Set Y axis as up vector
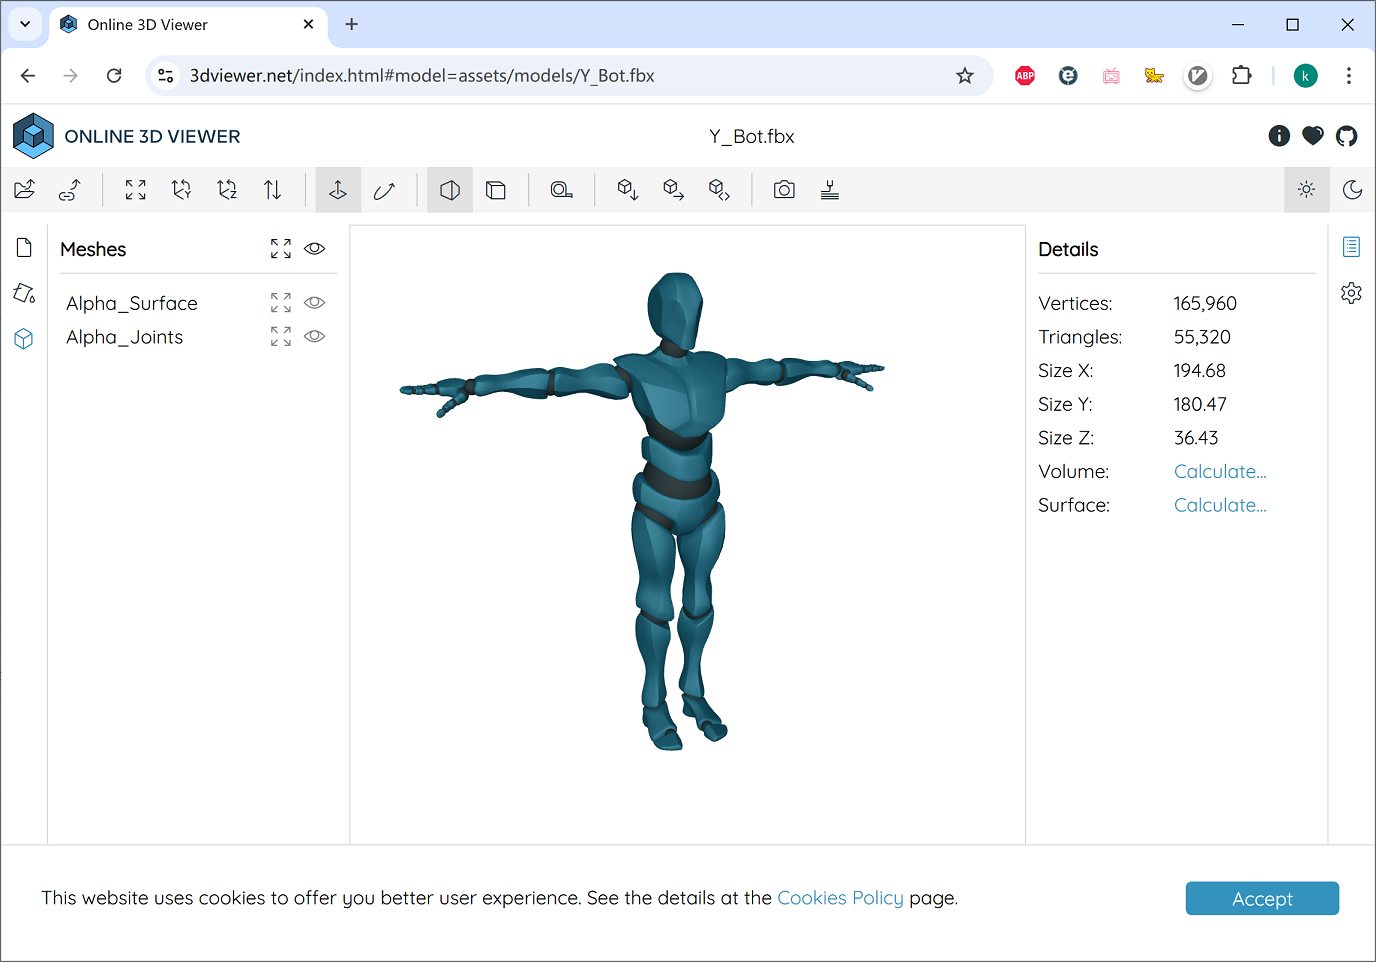This screenshot has height=962, width=1376. pyautogui.click(x=182, y=189)
